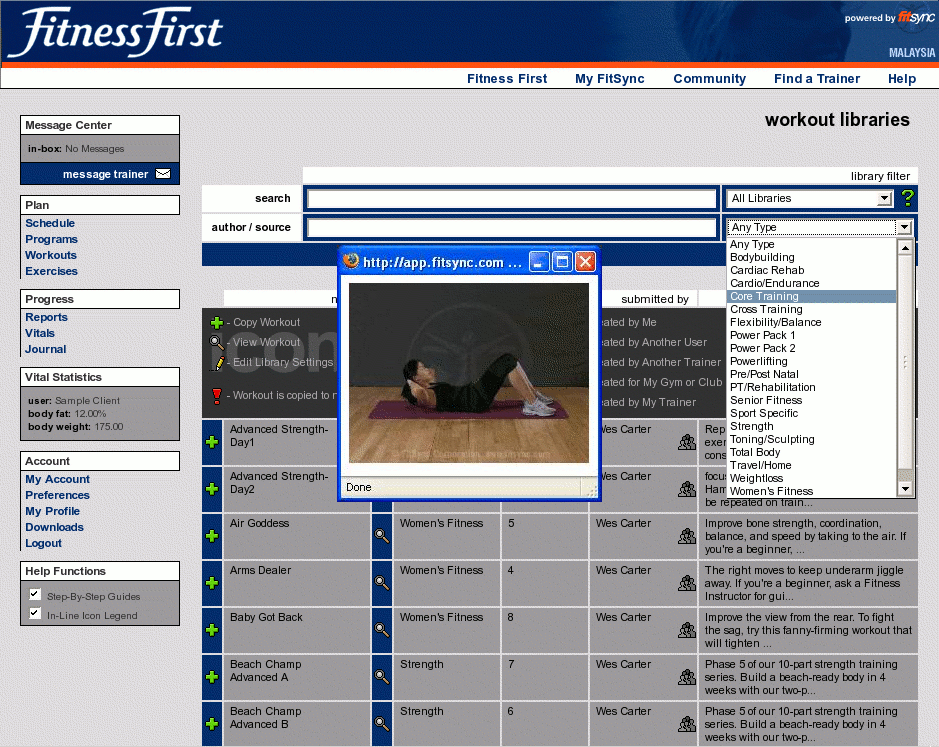Click the envelope icon beside message trainer
The image size is (939, 747).
tap(163, 174)
